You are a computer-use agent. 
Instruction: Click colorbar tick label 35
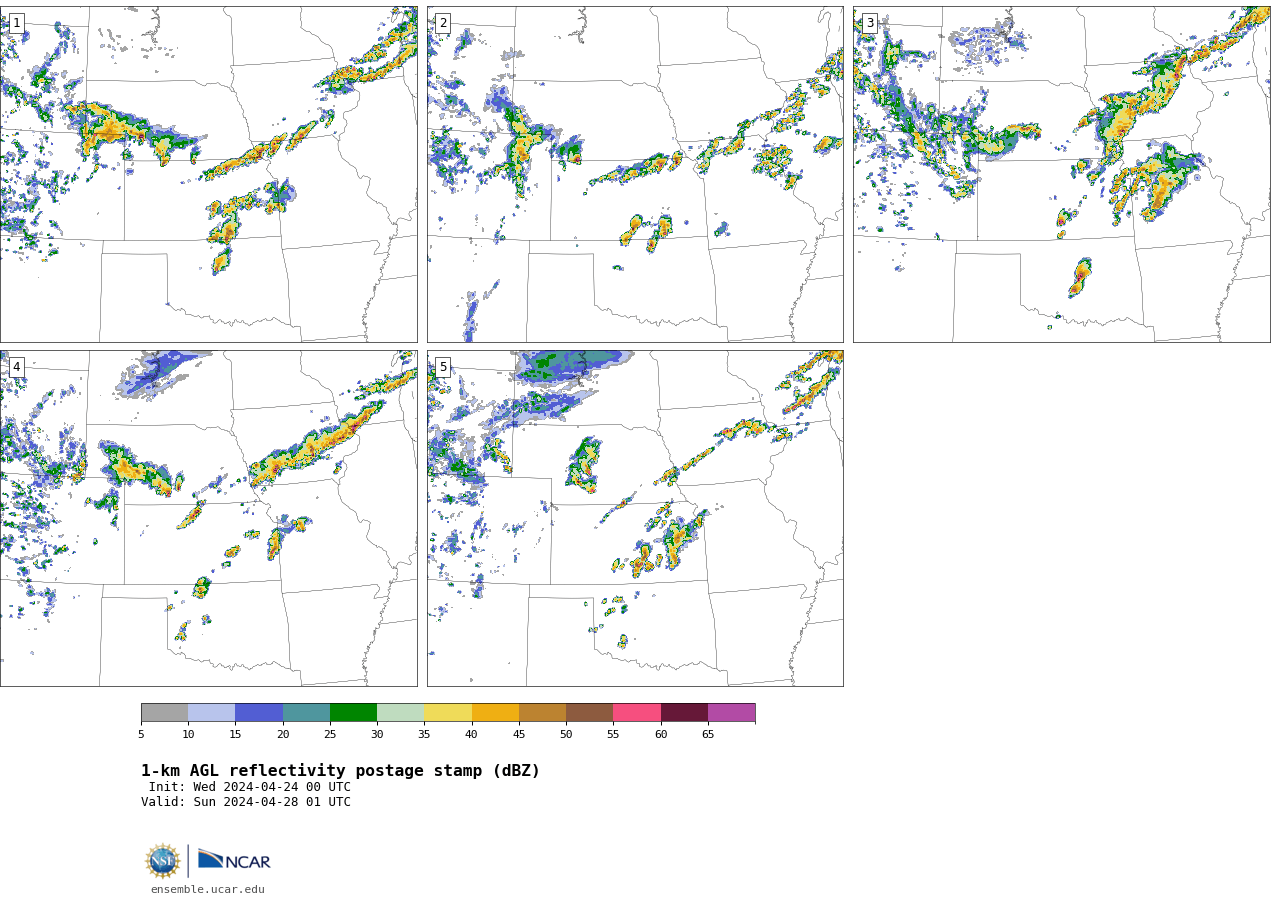(424, 735)
